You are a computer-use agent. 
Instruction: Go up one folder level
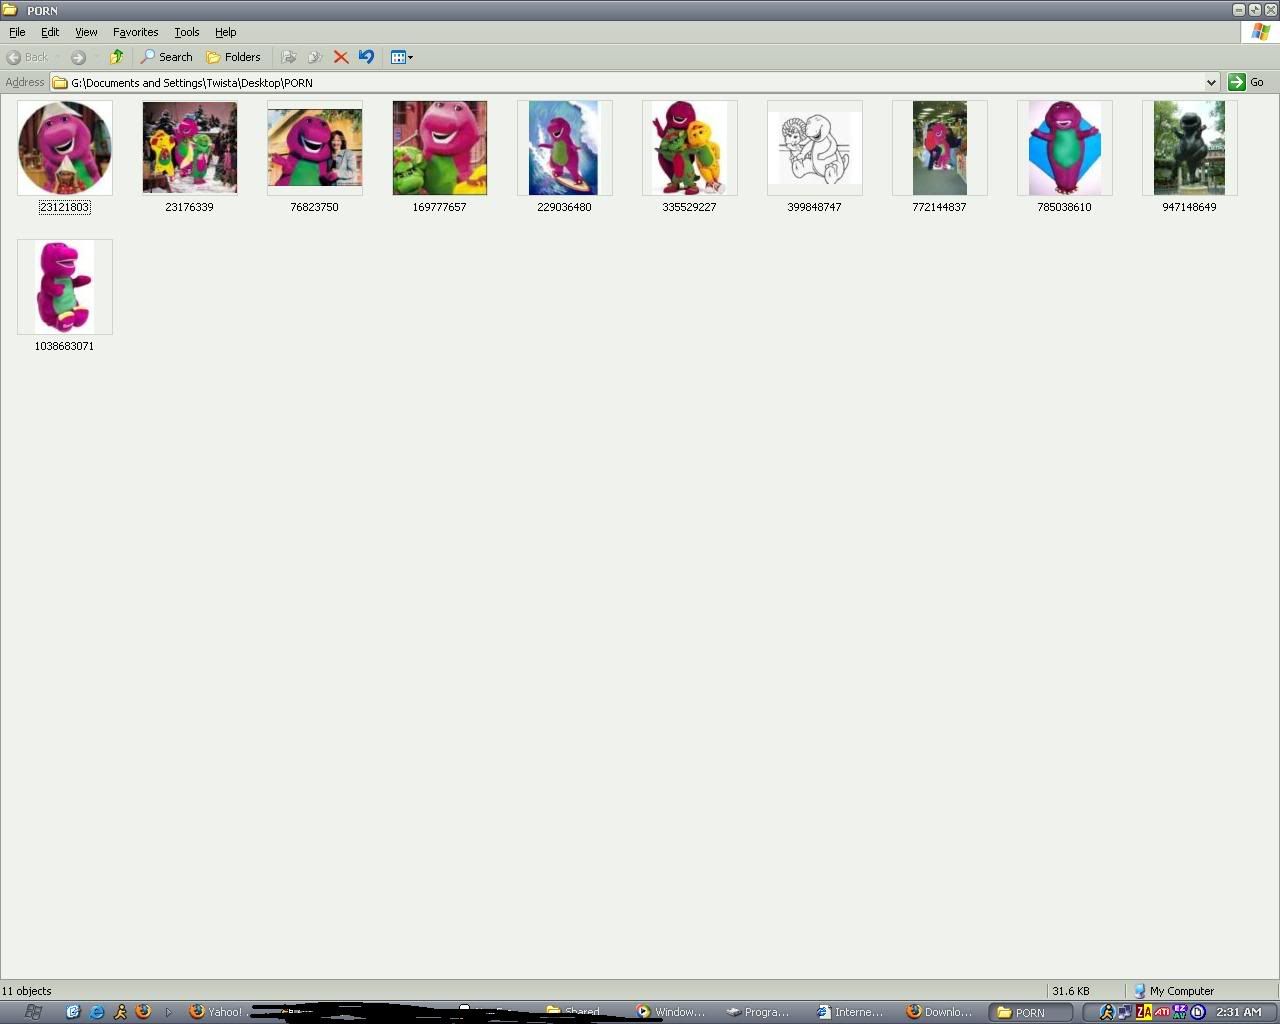117,57
